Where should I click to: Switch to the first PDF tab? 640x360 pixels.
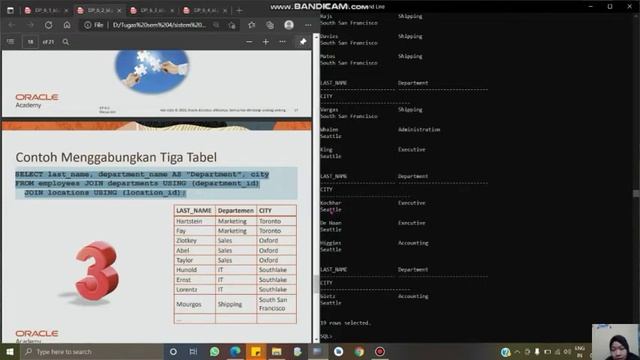[x=45, y=10]
